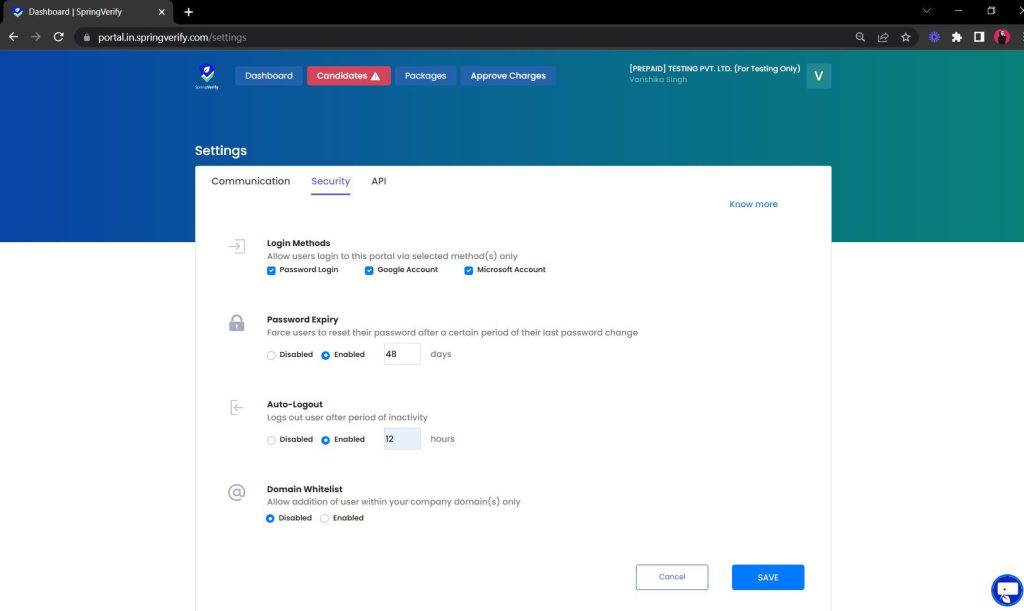
Task: Click the warning triangle on Candidates
Action: 377,74
